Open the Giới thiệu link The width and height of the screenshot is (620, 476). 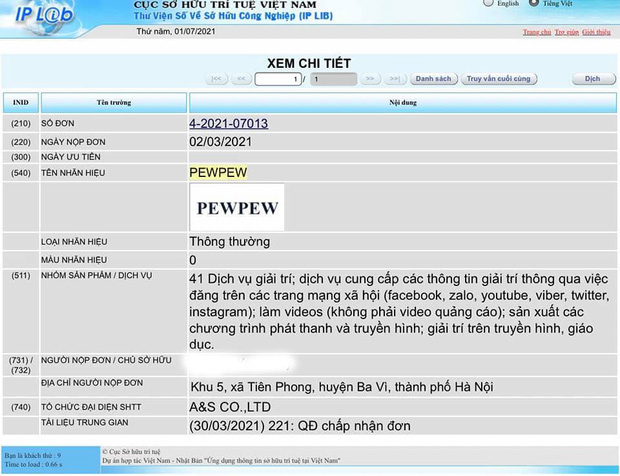pyautogui.click(x=596, y=32)
